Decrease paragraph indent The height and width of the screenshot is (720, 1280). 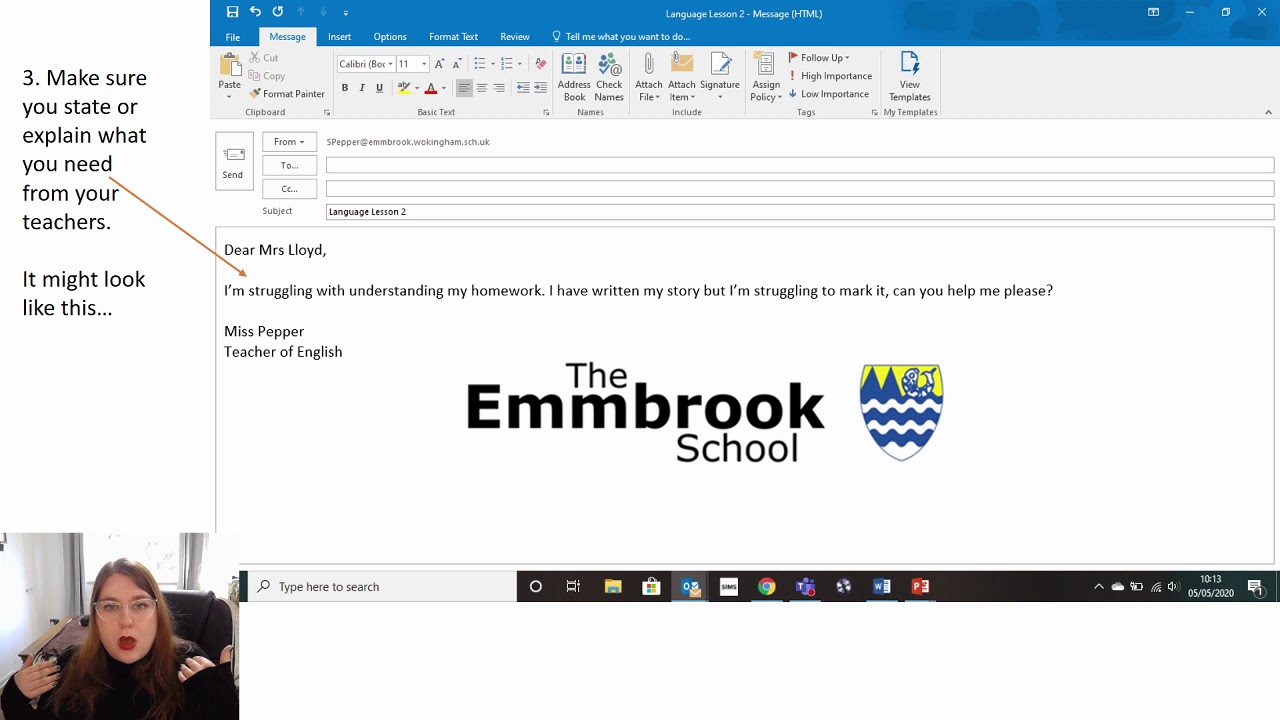[x=523, y=88]
